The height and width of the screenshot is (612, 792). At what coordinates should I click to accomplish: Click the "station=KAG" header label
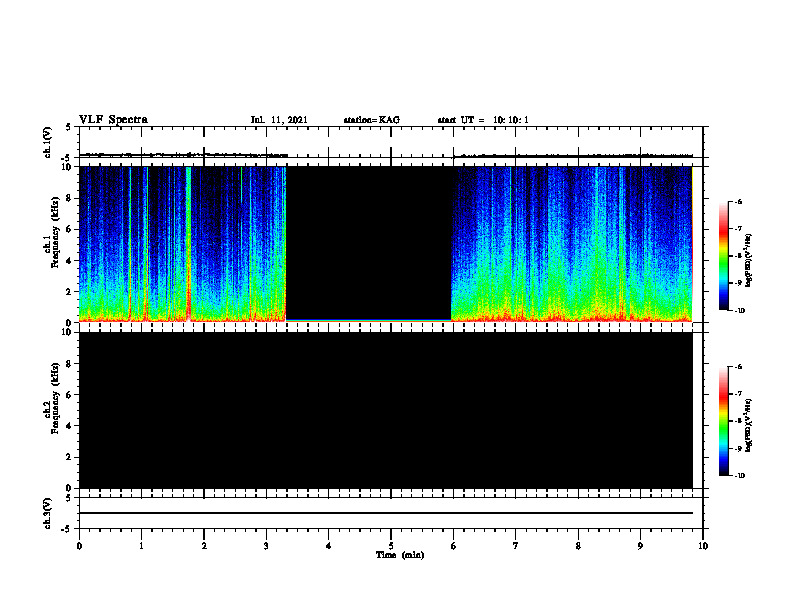pyautogui.click(x=372, y=120)
